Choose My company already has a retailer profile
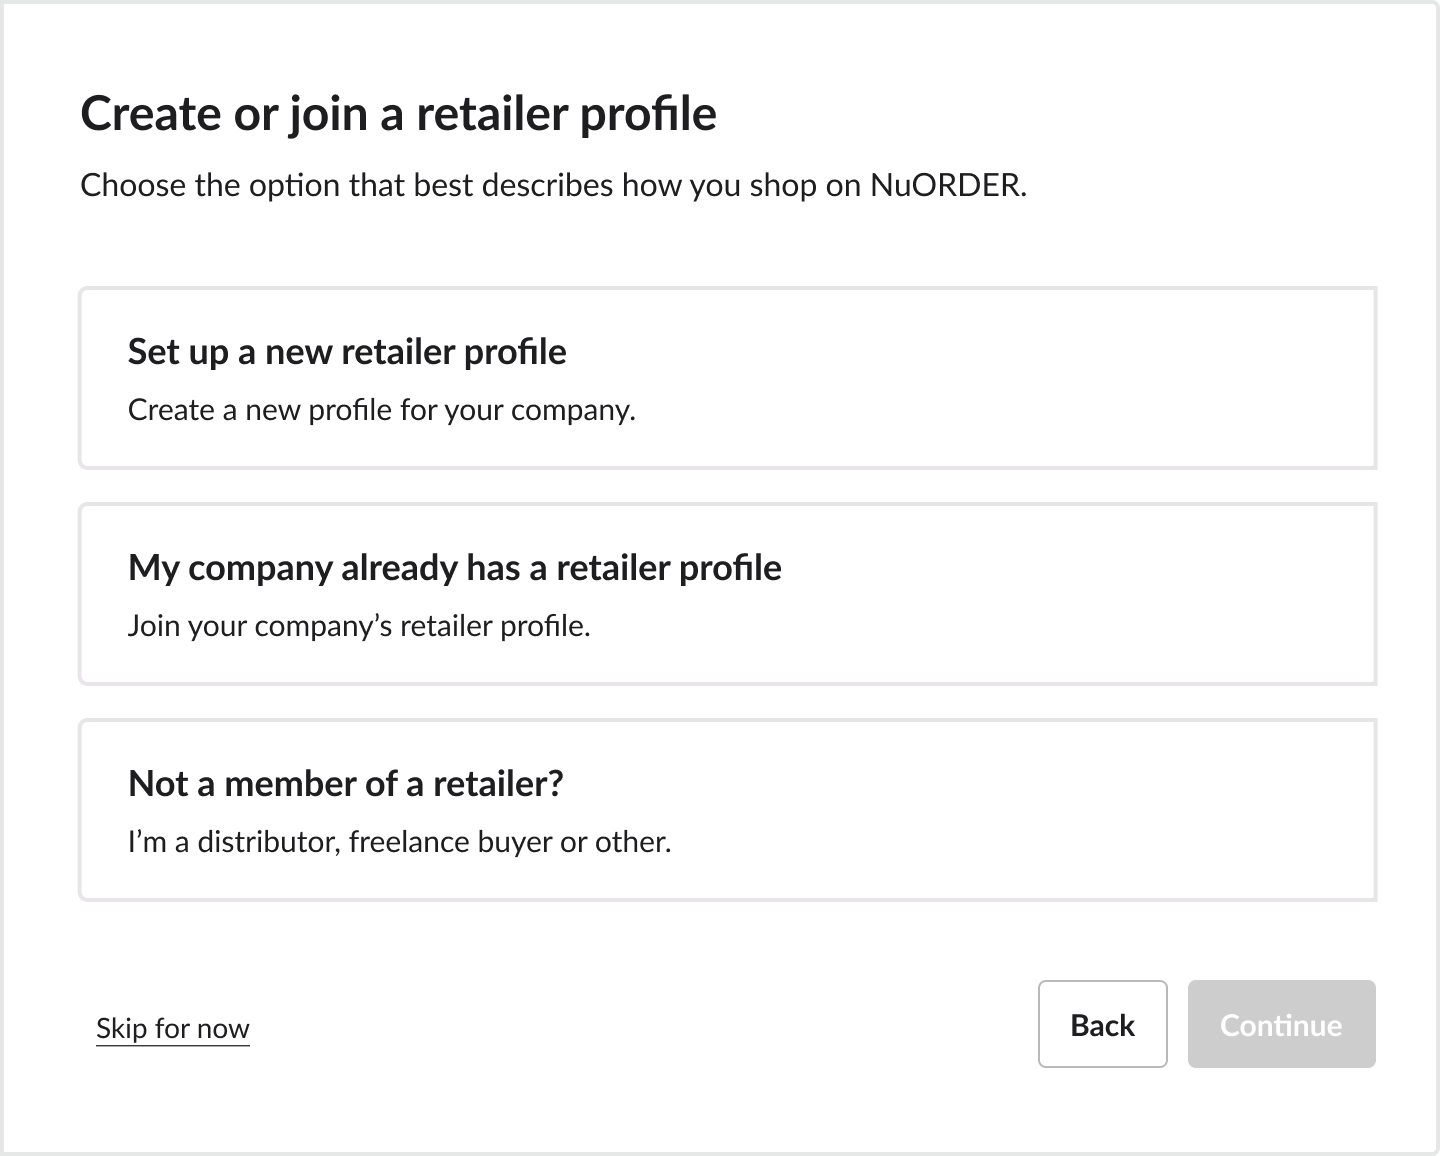Viewport: 1440px width, 1156px height. coord(727,594)
